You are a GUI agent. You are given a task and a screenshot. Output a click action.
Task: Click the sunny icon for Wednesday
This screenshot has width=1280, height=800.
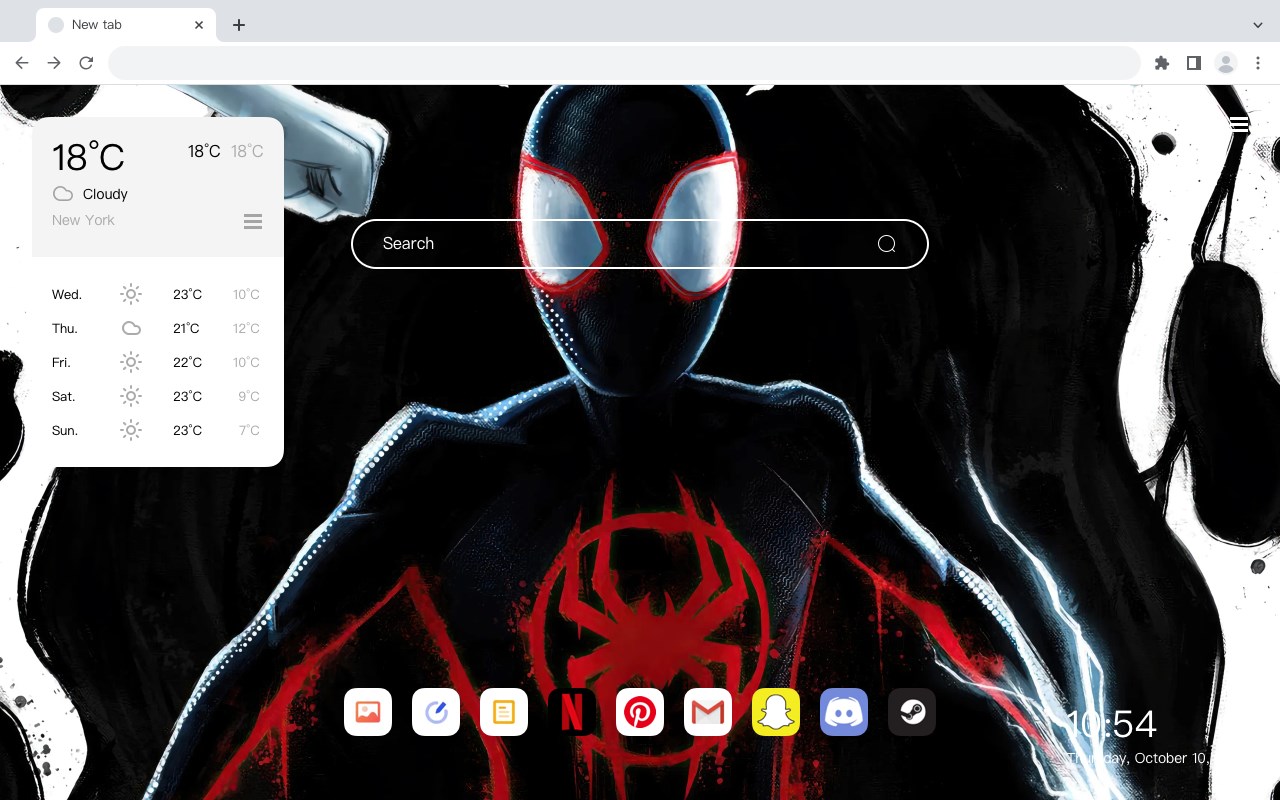[131, 294]
